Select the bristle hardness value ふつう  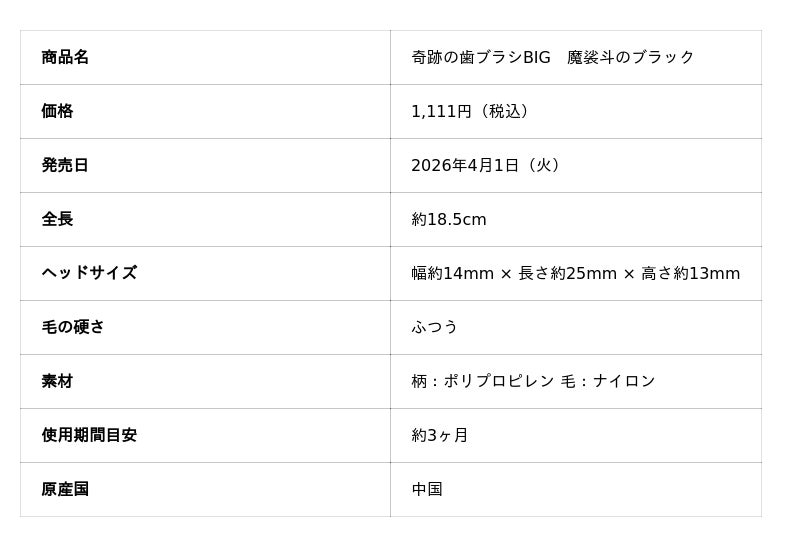click(x=435, y=328)
